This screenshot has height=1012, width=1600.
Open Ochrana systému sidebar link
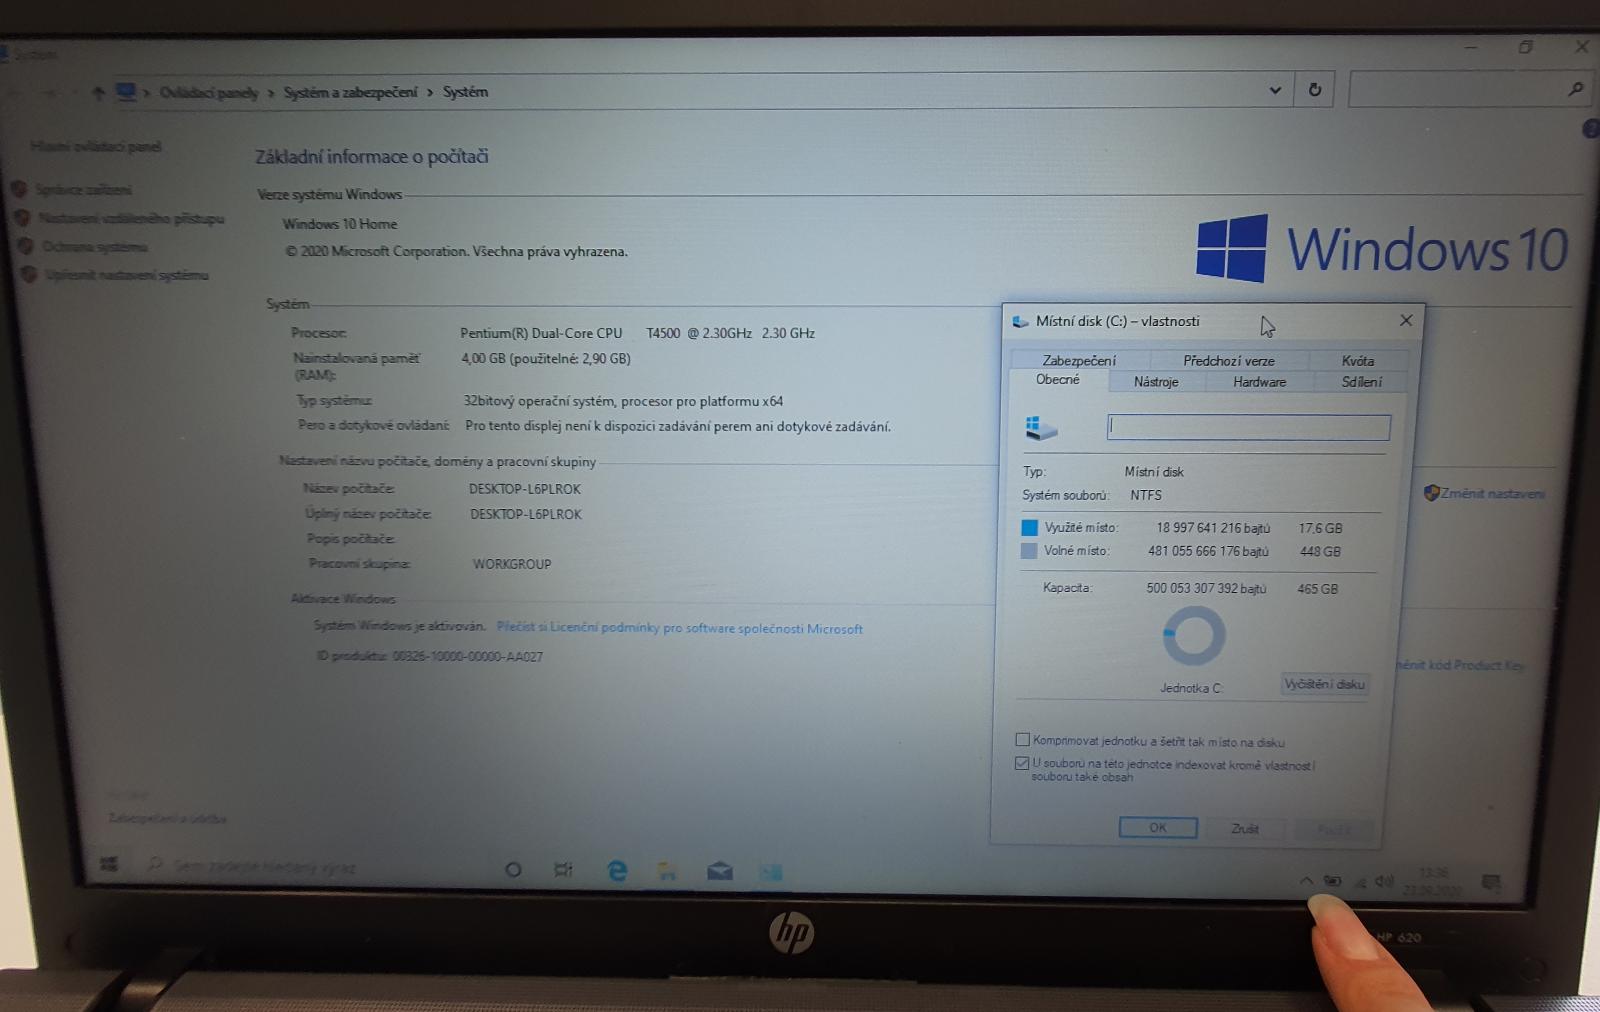pyautogui.click(x=94, y=246)
